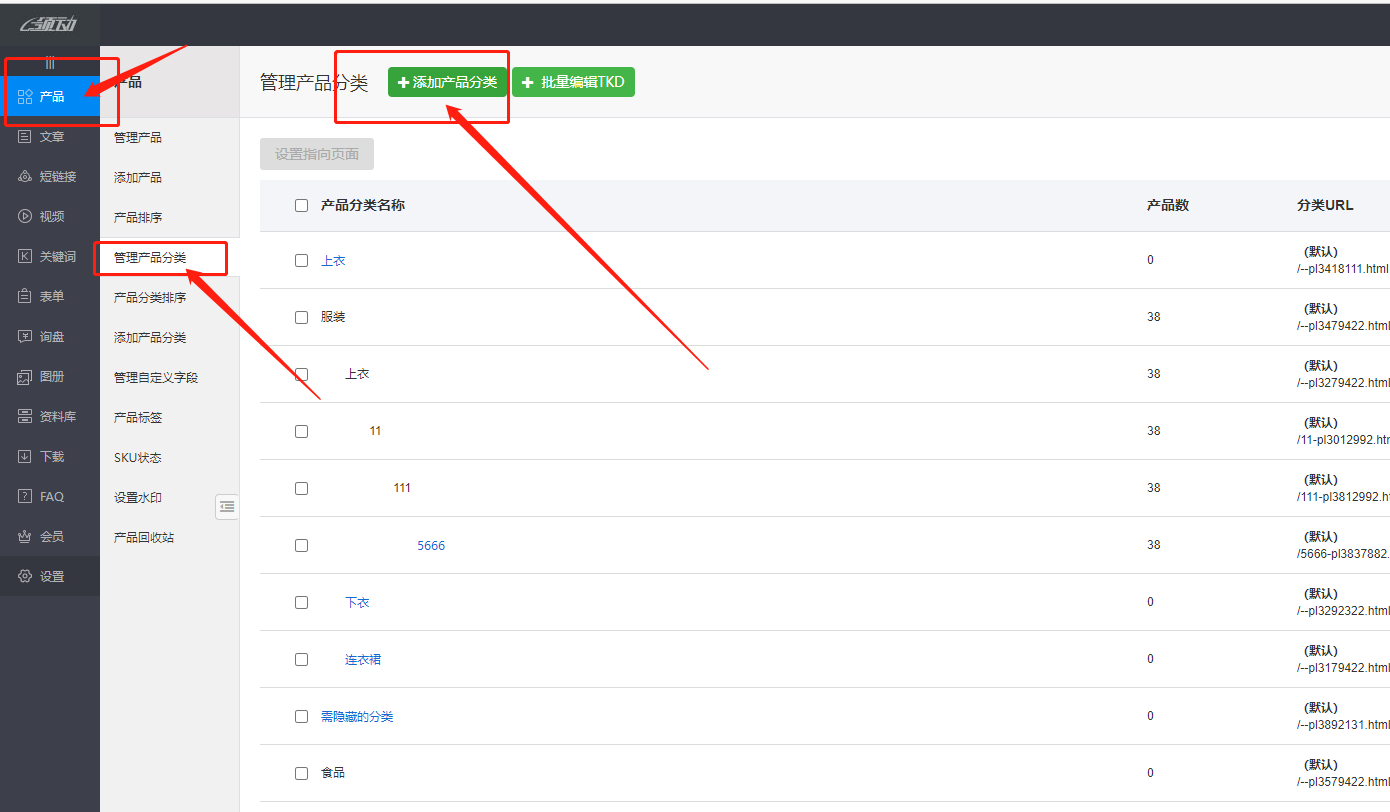
Task: Open the 询盘 sidebar icon
Action: coord(26,337)
